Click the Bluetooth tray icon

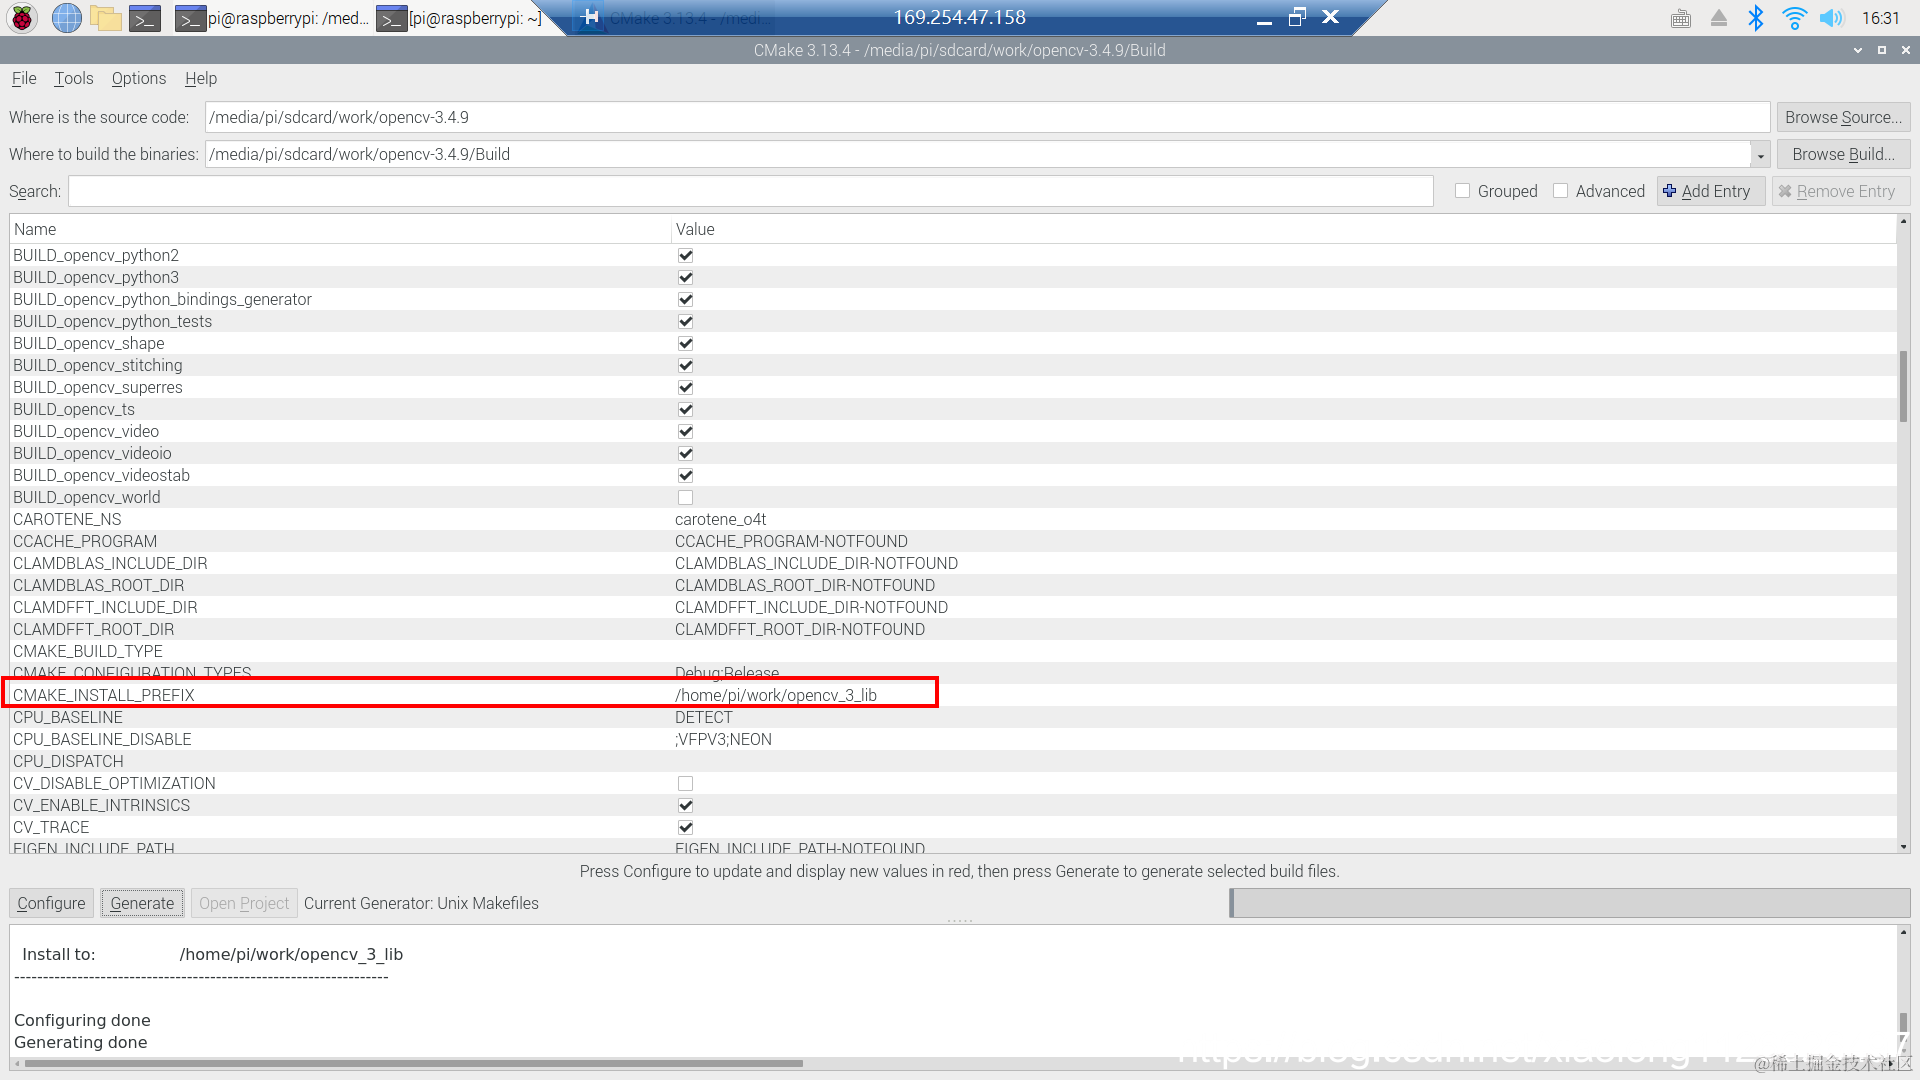click(1755, 17)
